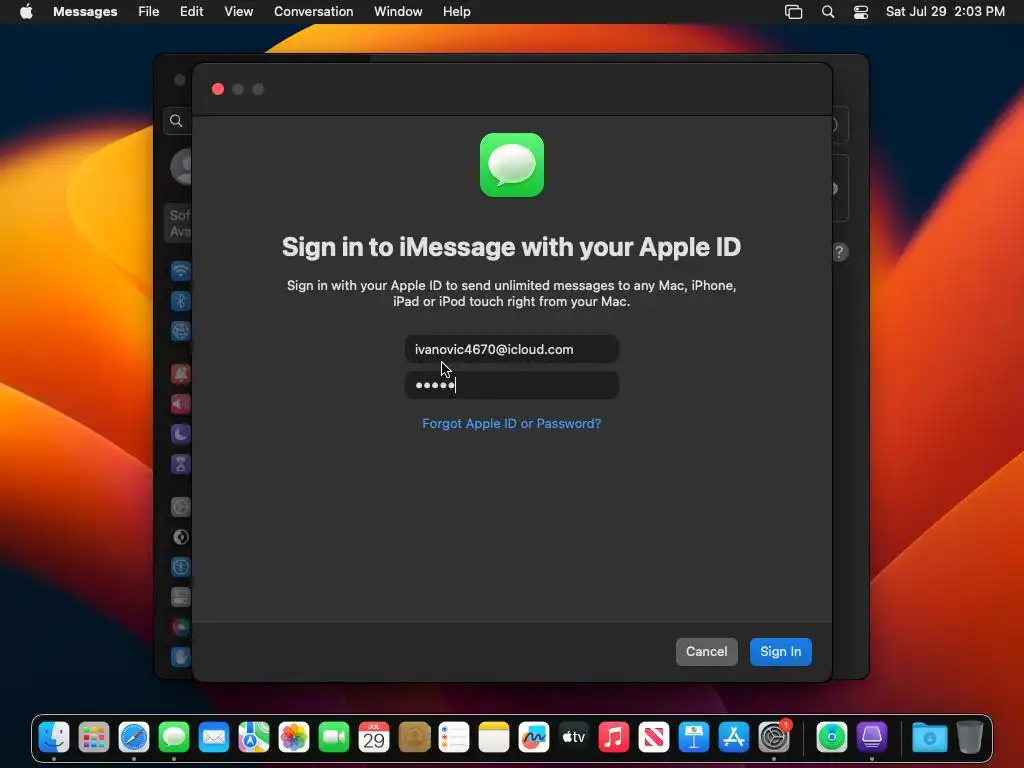Select Screen Time hourglass in System Settings sidebar
The width and height of the screenshot is (1024, 768).
[181, 464]
